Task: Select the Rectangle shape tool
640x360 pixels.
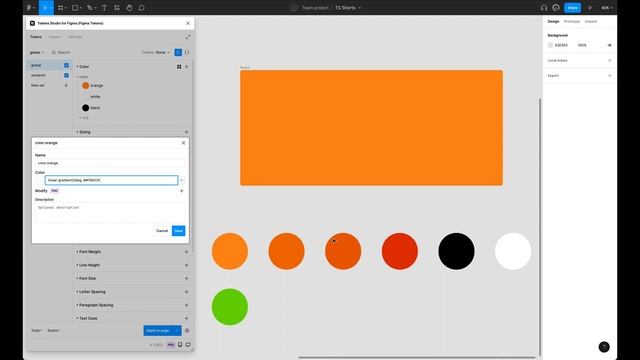Action: point(75,7)
